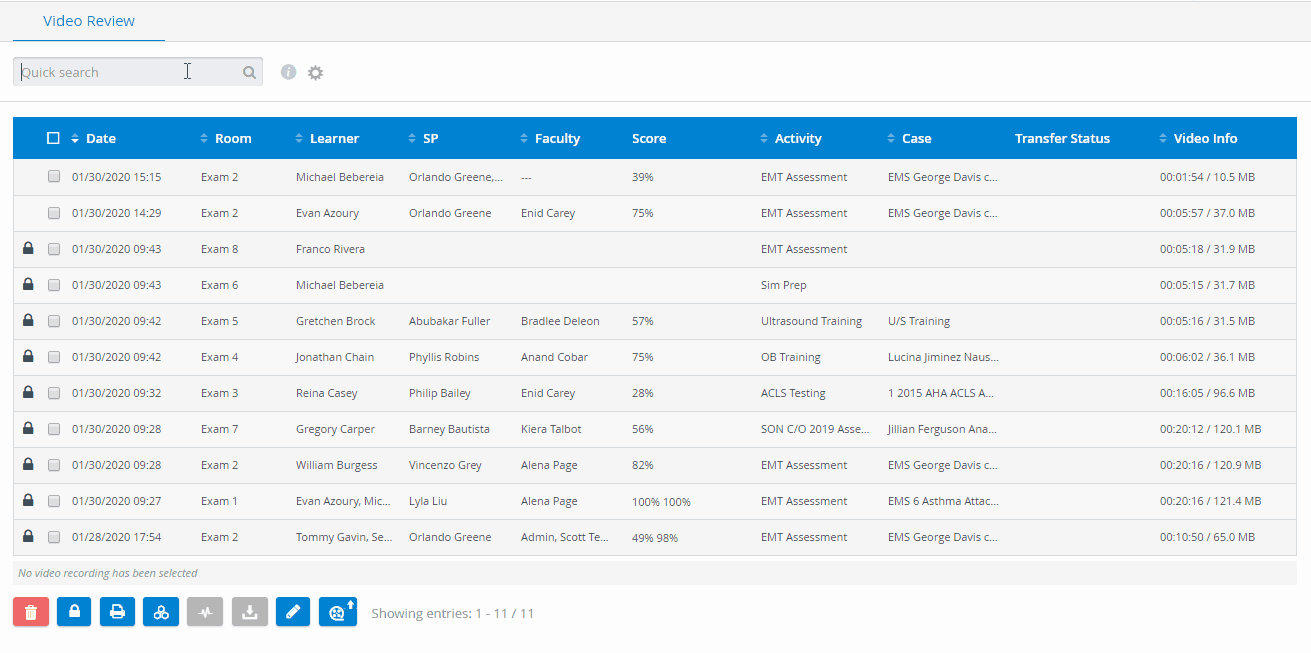Click the film reel upload icon button
This screenshot has height=653, width=1311.
(338, 612)
